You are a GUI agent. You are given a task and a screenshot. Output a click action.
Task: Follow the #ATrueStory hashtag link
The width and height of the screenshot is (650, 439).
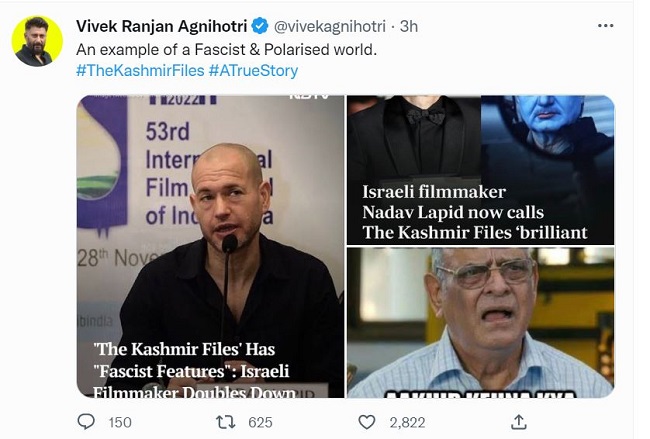pos(253,71)
